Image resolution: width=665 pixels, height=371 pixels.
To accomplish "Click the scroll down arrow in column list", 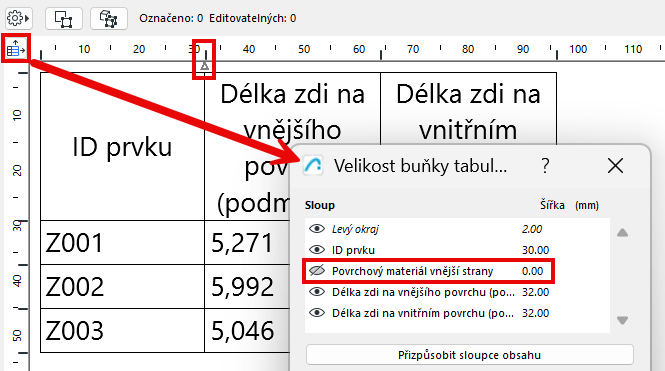I will coord(622,320).
